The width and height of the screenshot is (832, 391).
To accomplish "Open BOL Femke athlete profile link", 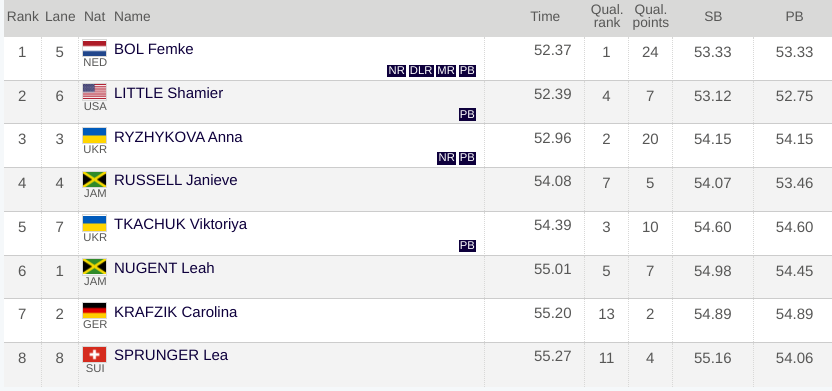I will (153, 49).
